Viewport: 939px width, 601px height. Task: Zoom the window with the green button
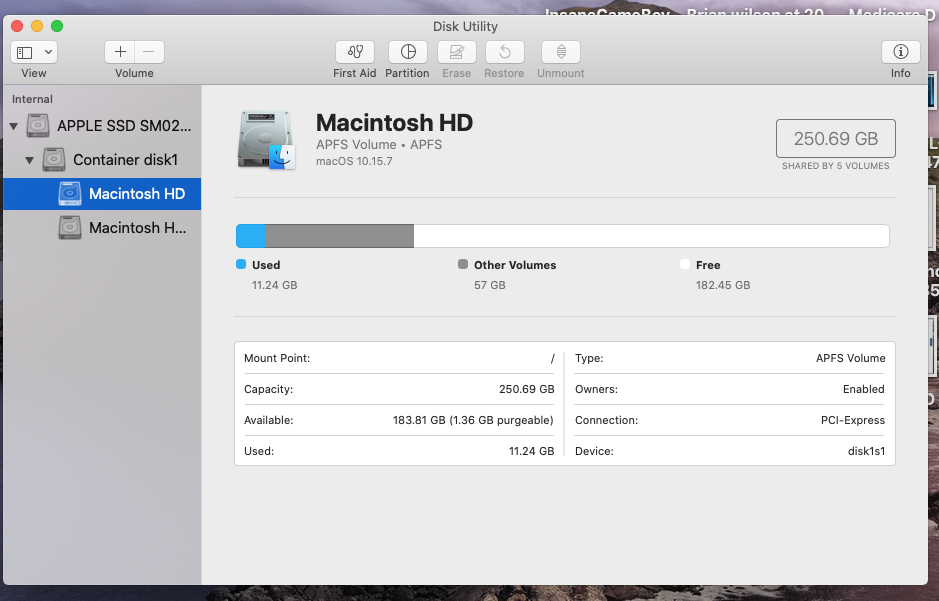[57, 26]
